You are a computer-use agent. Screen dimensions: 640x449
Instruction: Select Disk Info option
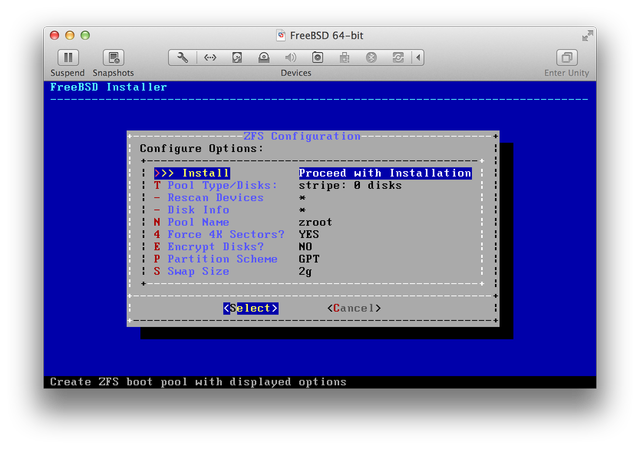(191, 210)
